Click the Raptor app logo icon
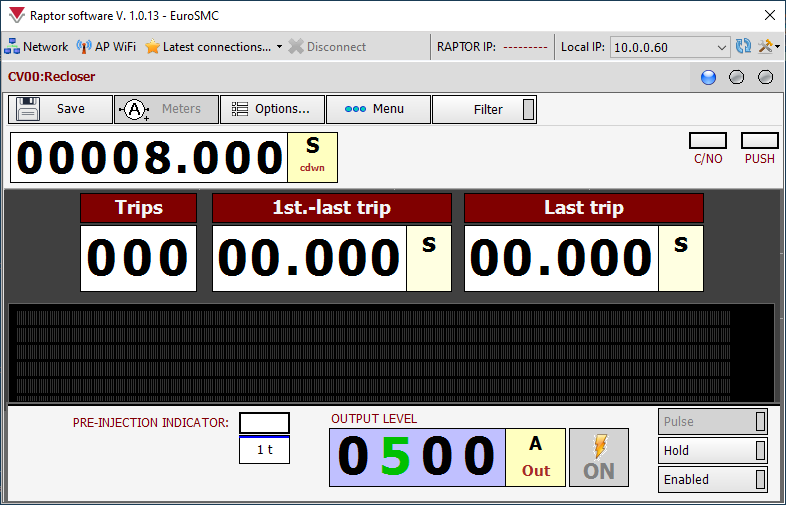 17,16
